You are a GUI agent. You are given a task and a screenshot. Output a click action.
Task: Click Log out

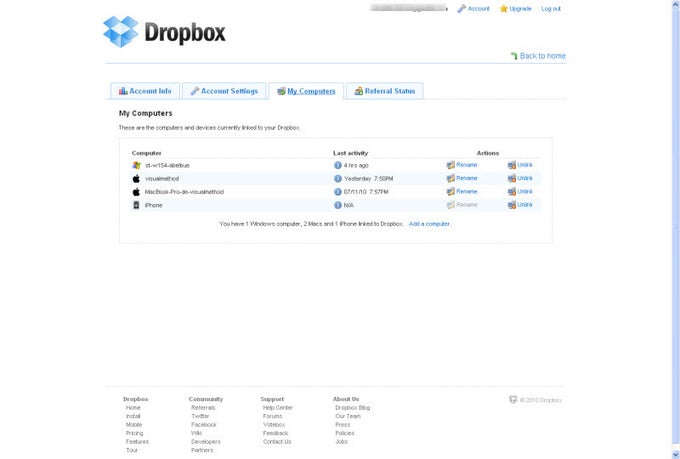point(551,9)
